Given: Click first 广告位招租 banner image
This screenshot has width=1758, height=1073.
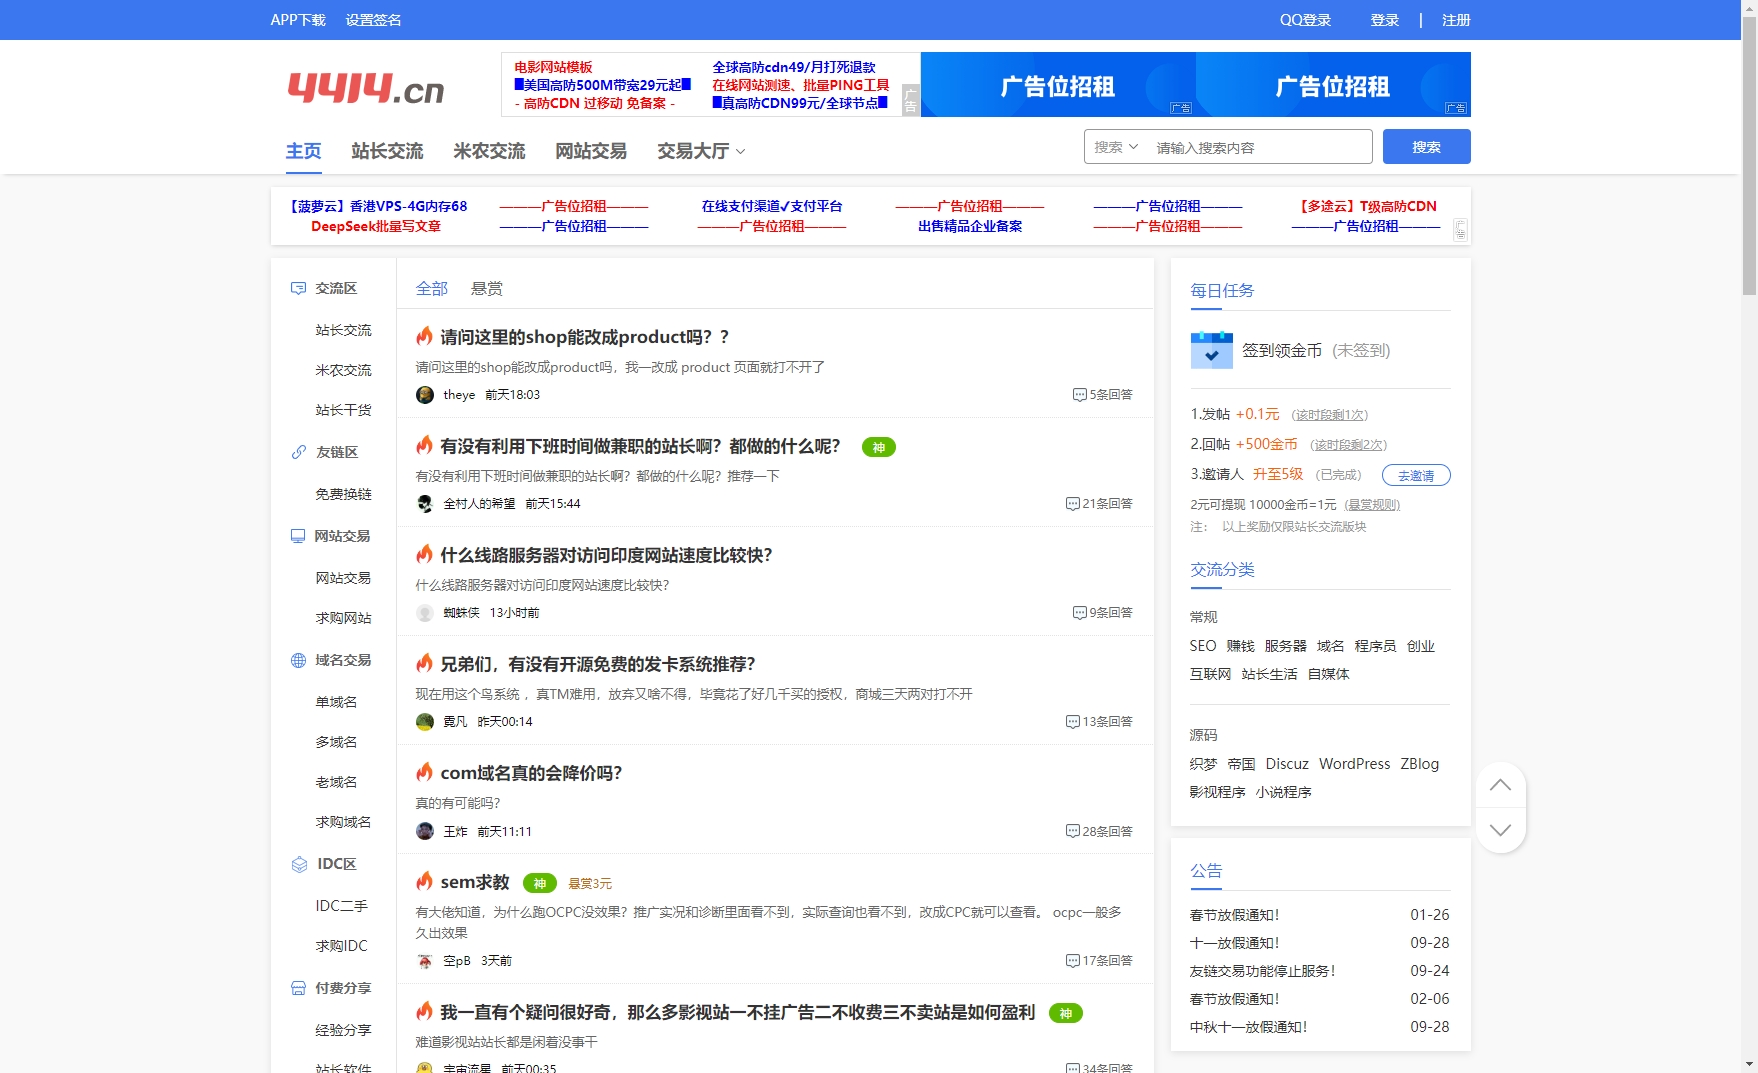Looking at the screenshot, I should pyautogui.click(x=1058, y=85).
